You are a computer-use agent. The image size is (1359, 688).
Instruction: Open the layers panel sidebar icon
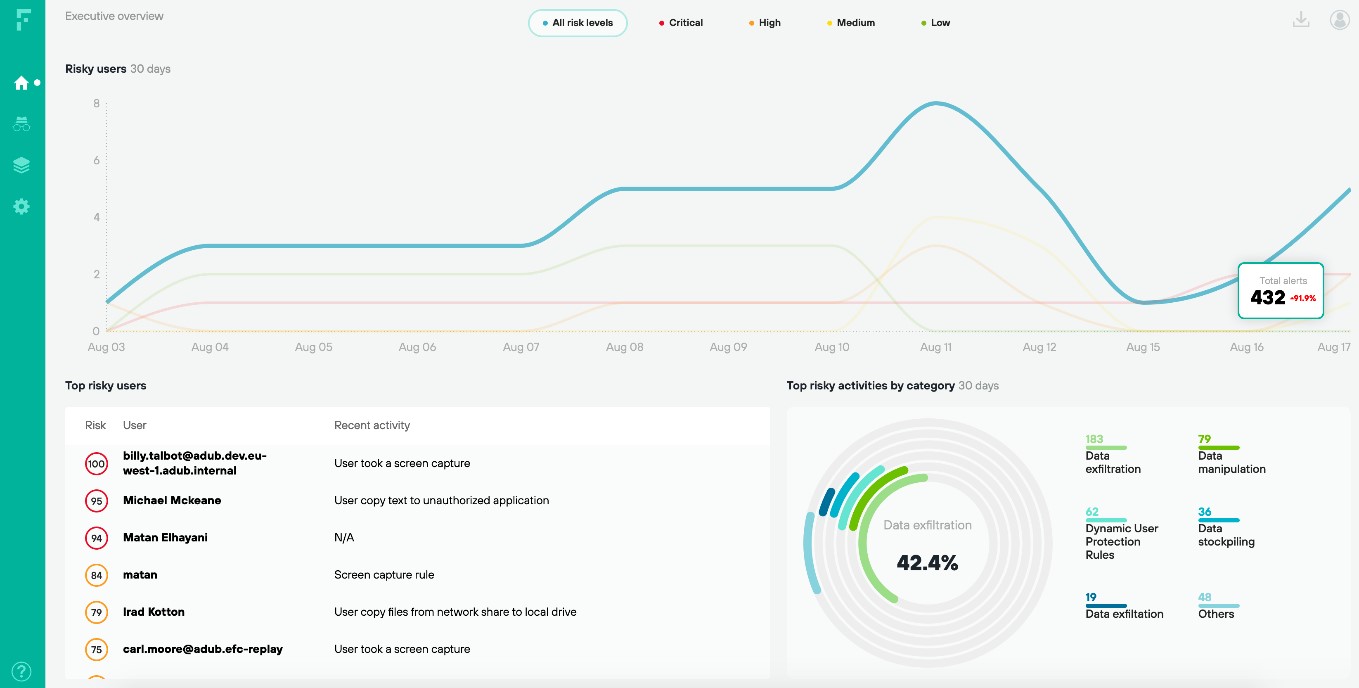click(22, 164)
